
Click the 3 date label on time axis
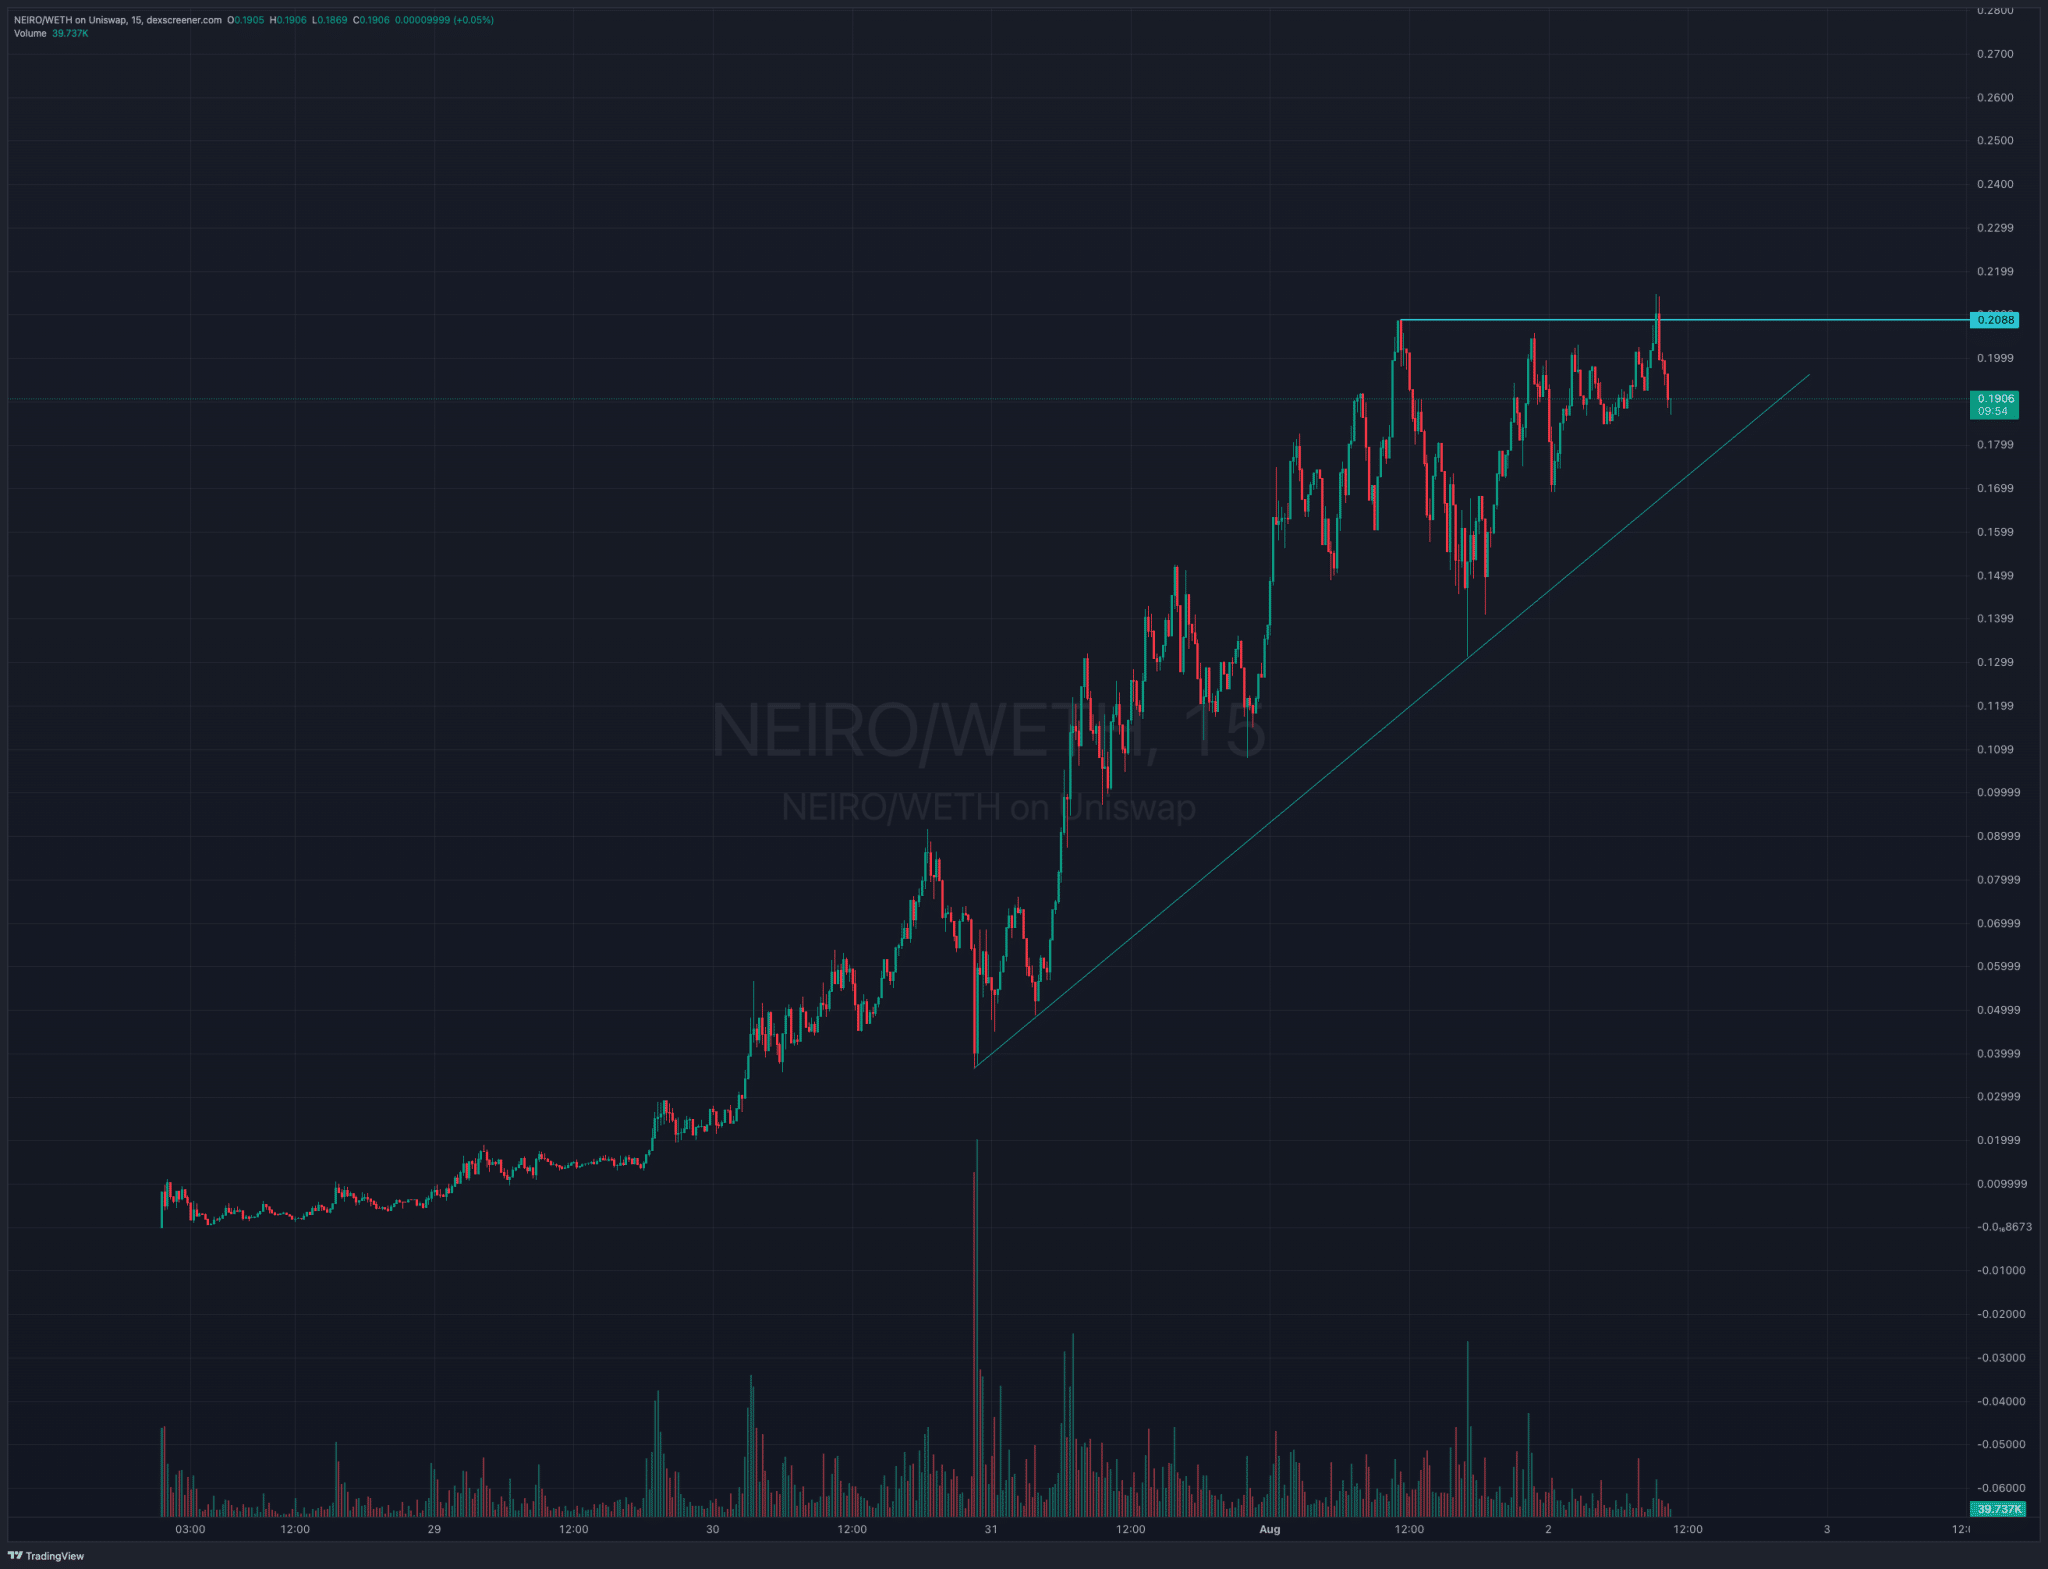pyautogui.click(x=1827, y=1529)
